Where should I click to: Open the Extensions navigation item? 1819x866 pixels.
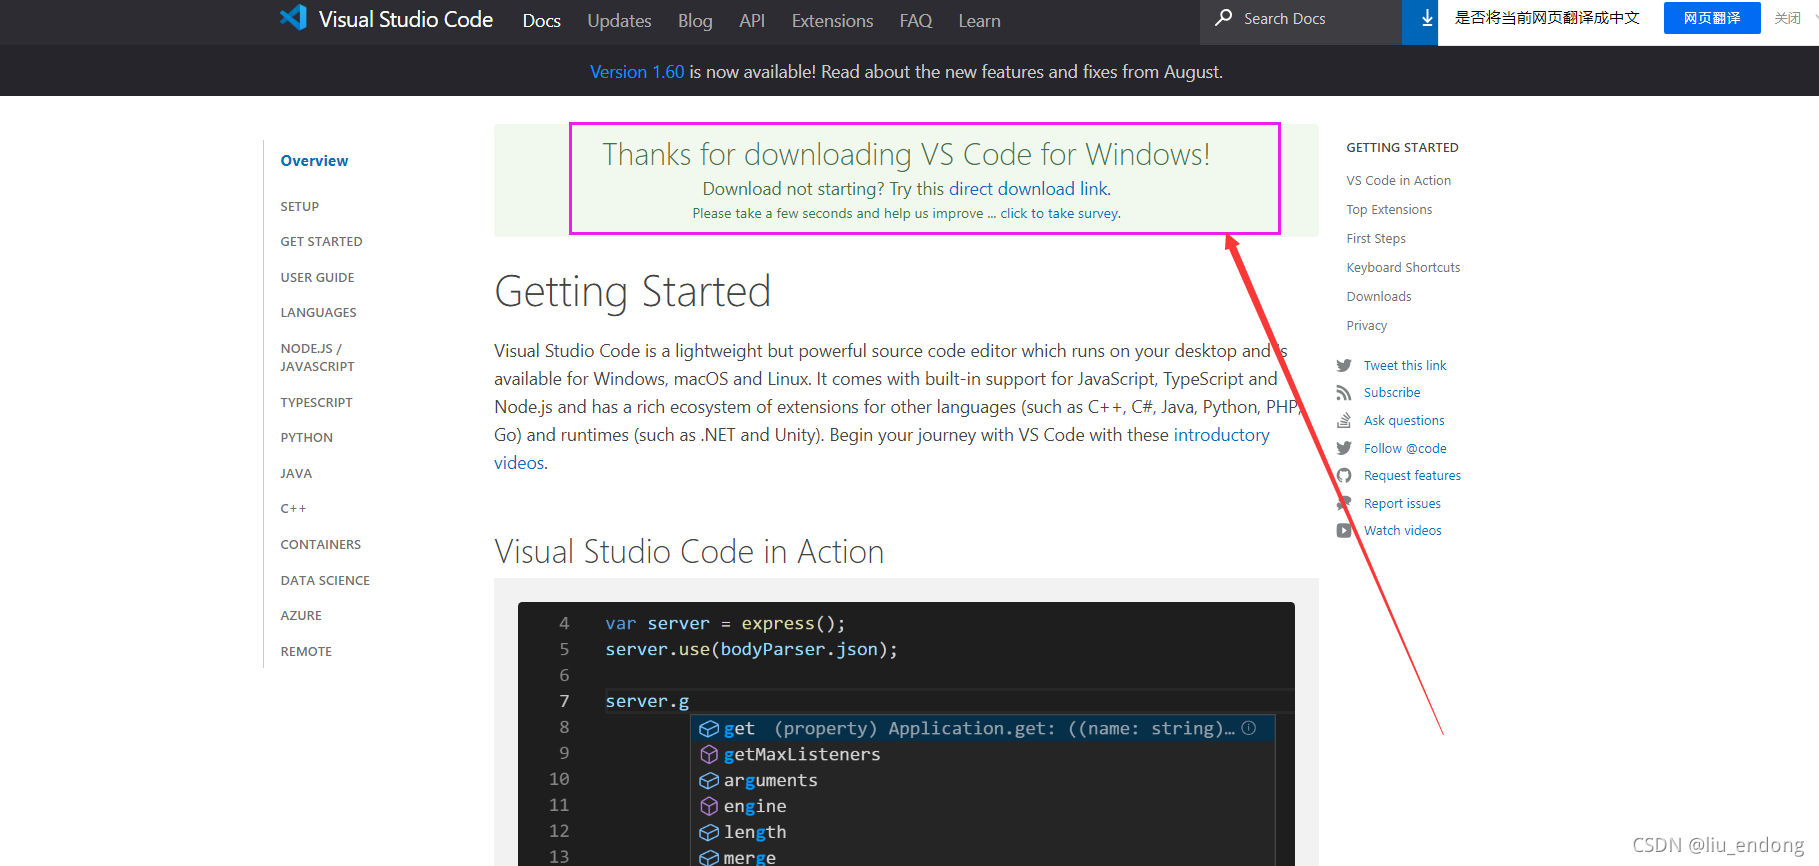(x=832, y=21)
